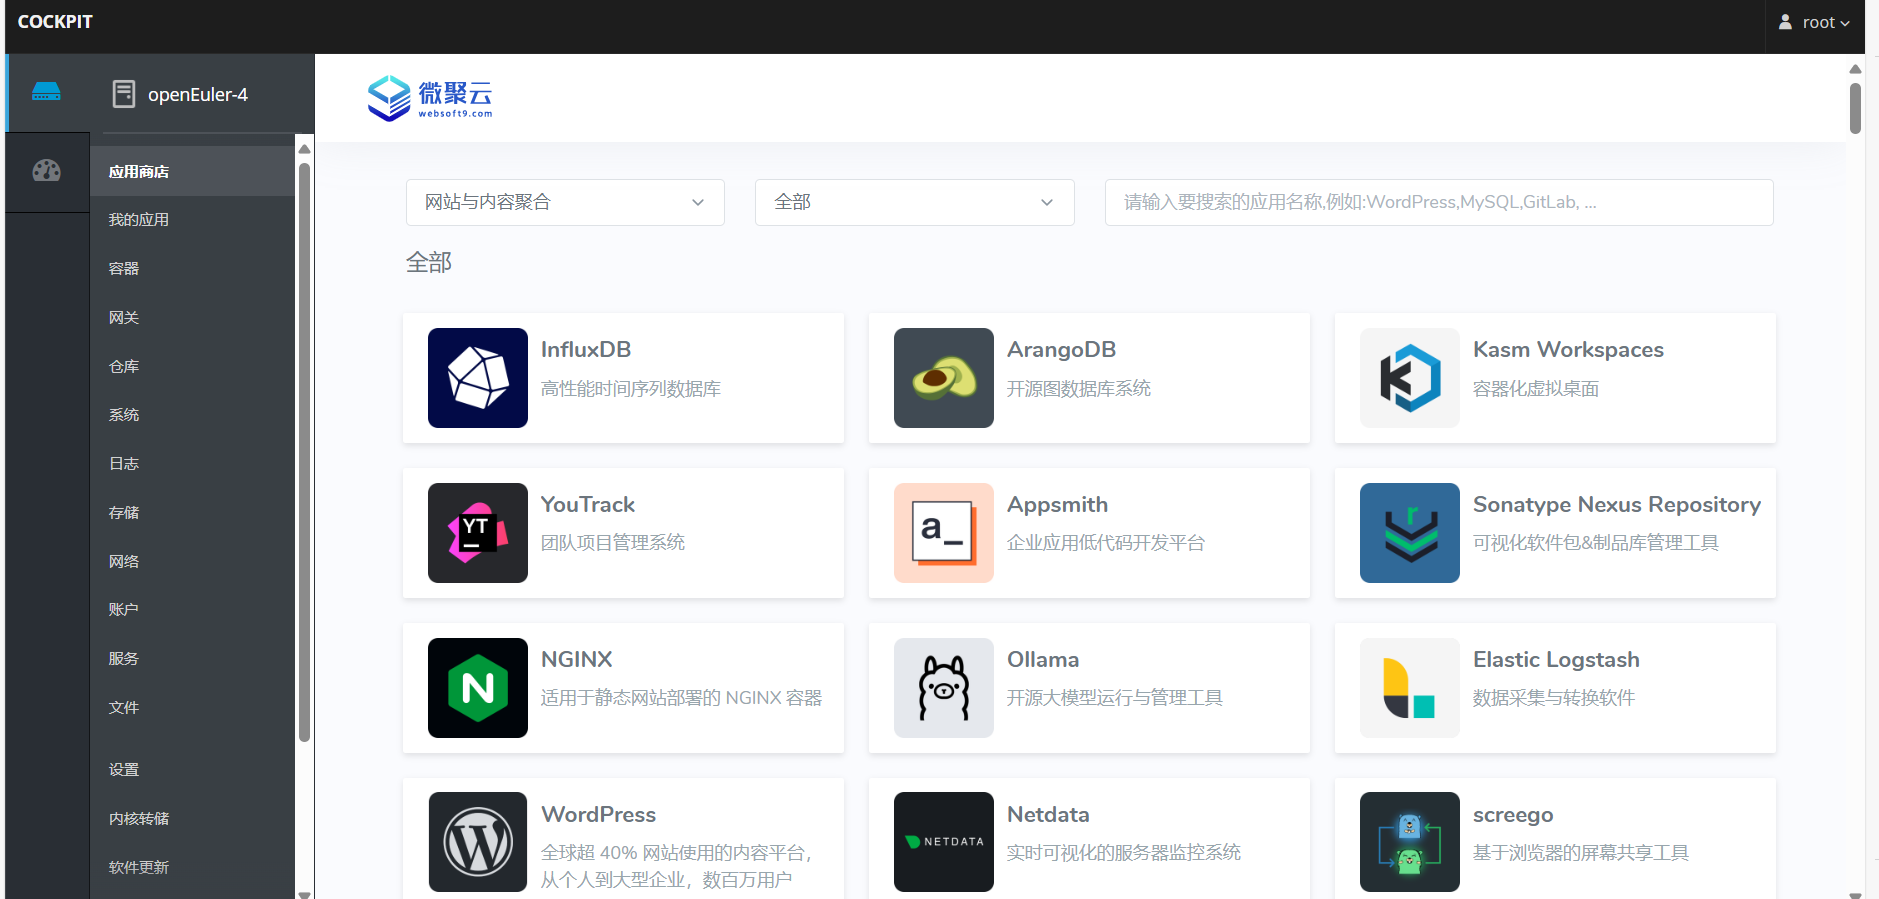Image resolution: width=1879 pixels, height=899 pixels.
Task: Click the main page scrollbar thumb
Action: click(x=1855, y=108)
